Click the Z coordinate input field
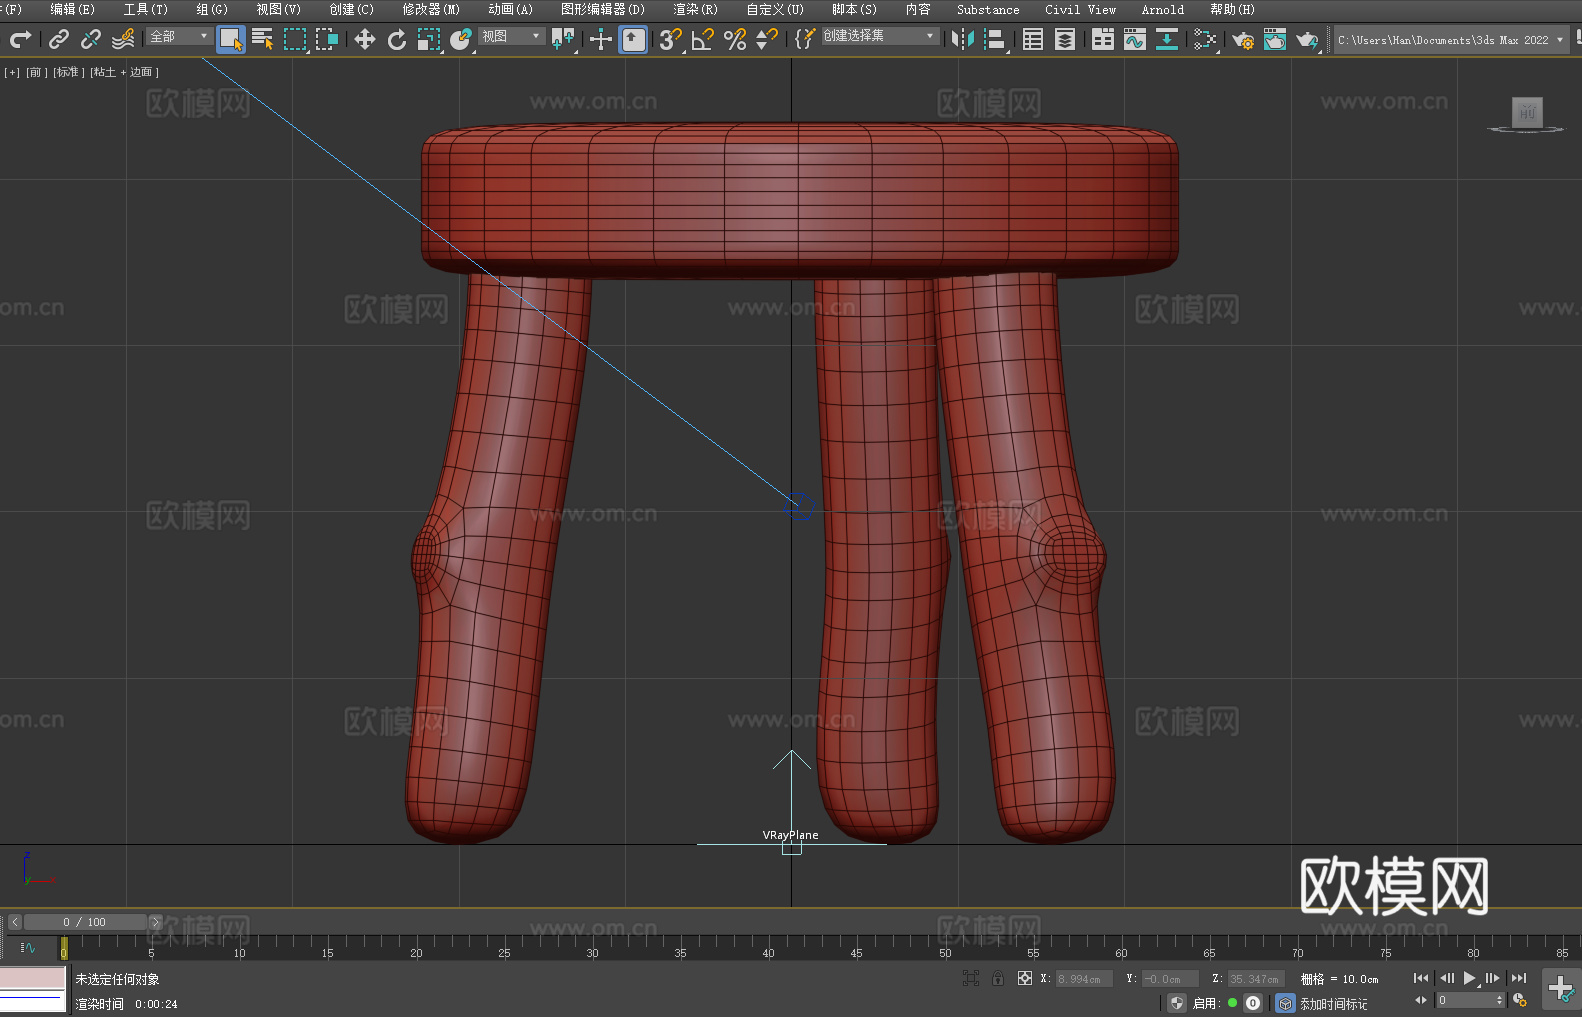1582x1017 pixels. pos(1256,979)
